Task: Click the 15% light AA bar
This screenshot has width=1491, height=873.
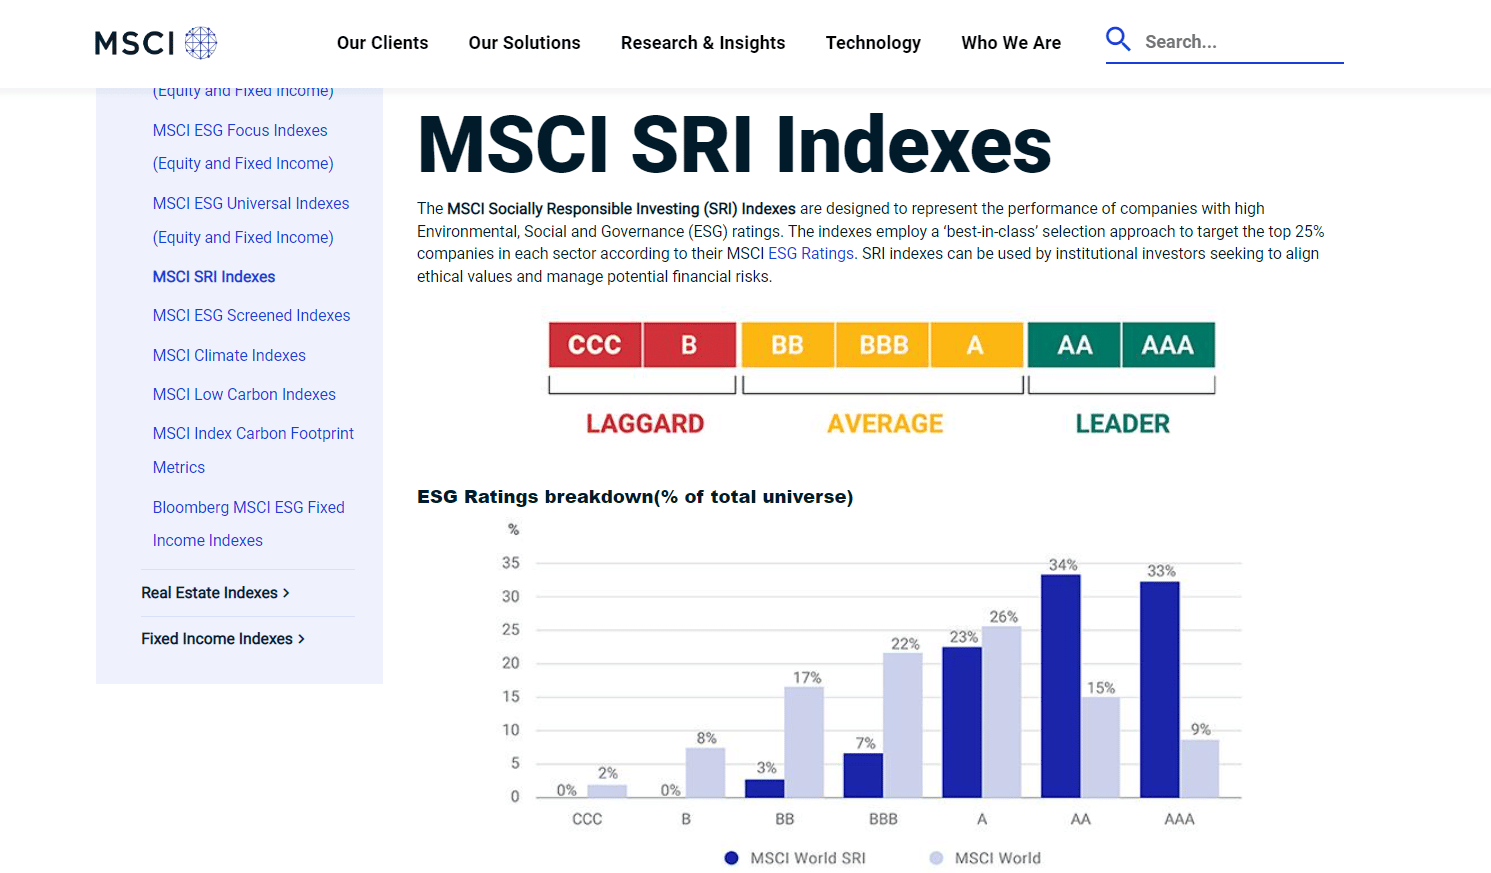Action: [x=1101, y=747]
